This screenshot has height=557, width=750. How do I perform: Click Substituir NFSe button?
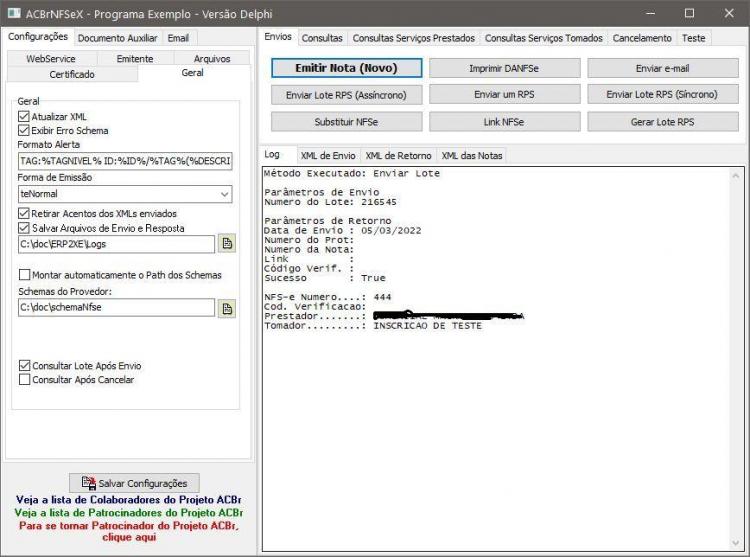[x=346, y=122]
